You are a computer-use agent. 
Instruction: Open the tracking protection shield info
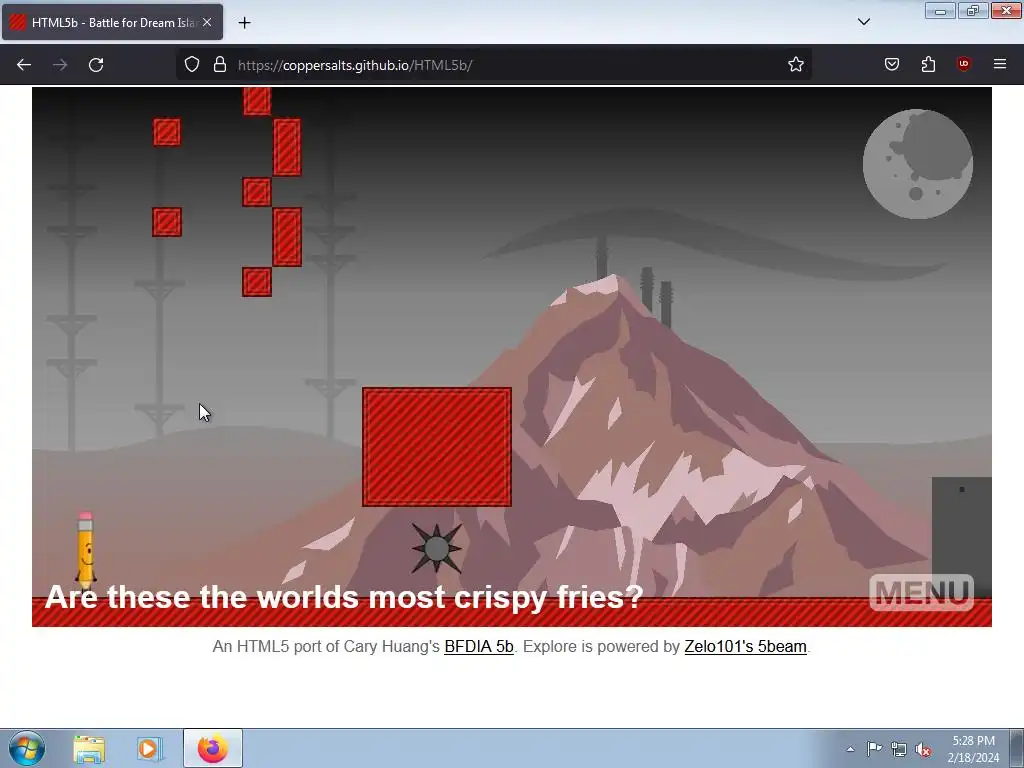pos(191,64)
